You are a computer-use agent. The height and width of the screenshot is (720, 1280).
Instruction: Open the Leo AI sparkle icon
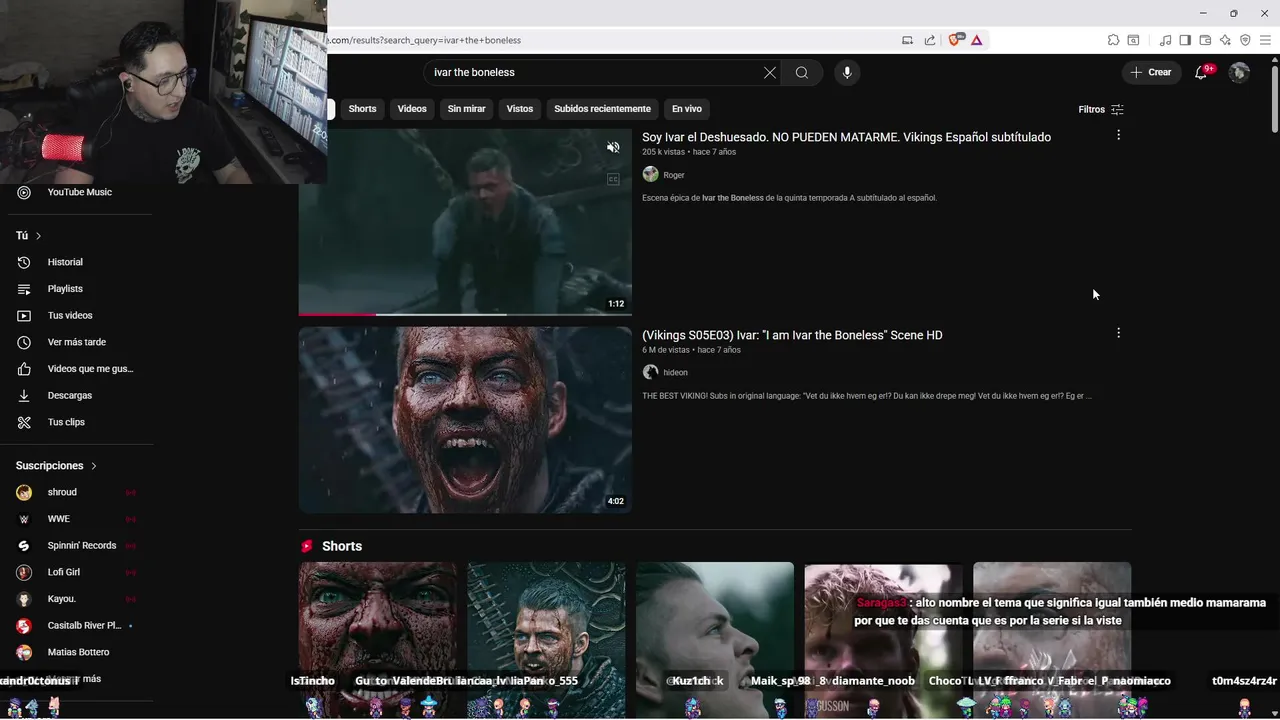point(1225,40)
